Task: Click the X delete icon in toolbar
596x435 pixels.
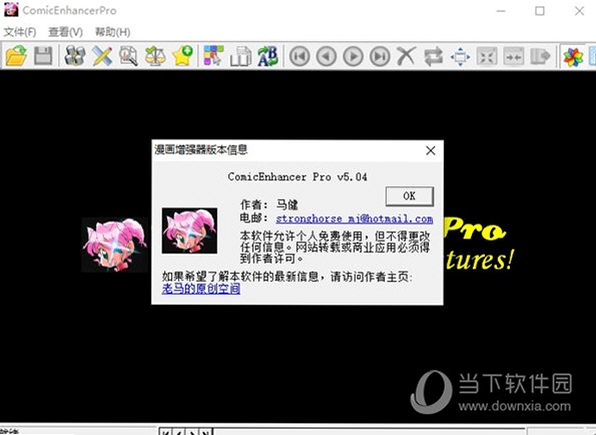Action: (x=406, y=56)
